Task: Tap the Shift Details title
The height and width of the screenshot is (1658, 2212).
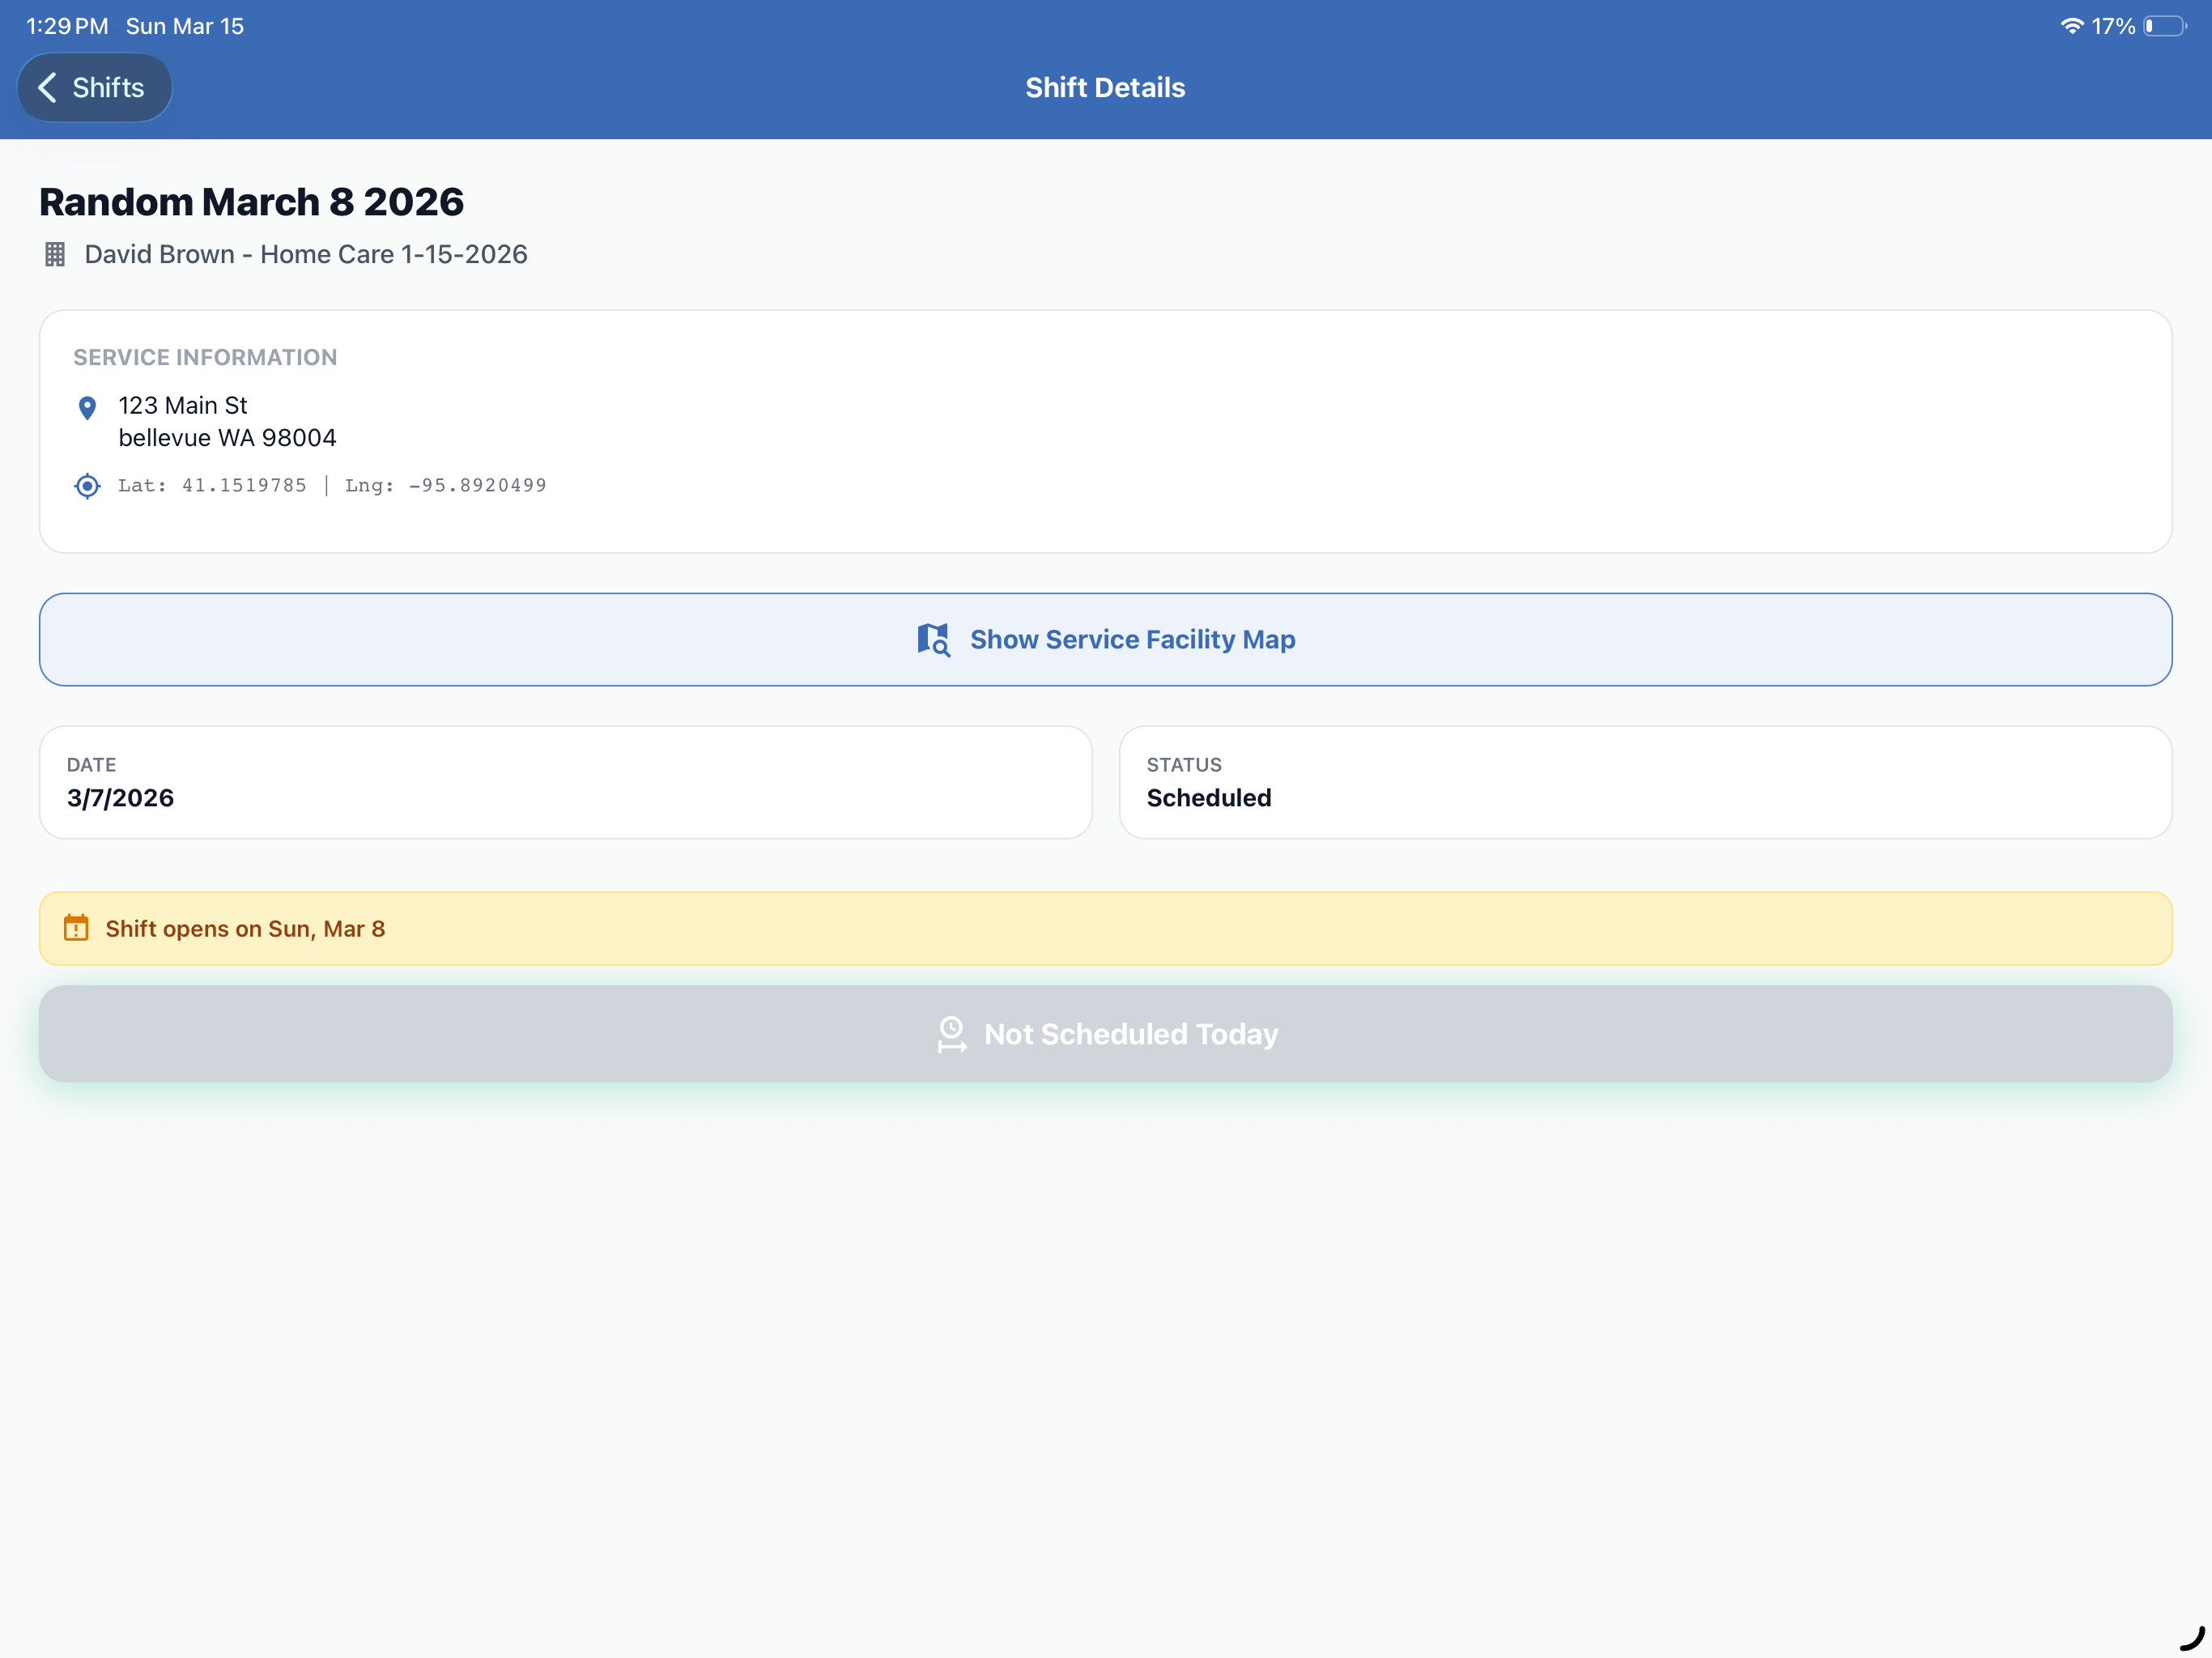Action: click(1105, 87)
